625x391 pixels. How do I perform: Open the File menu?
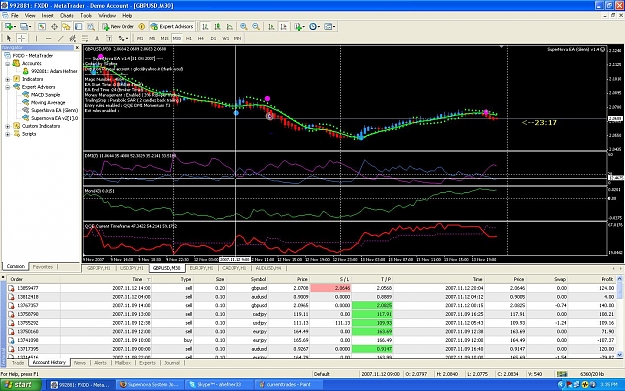15,16
